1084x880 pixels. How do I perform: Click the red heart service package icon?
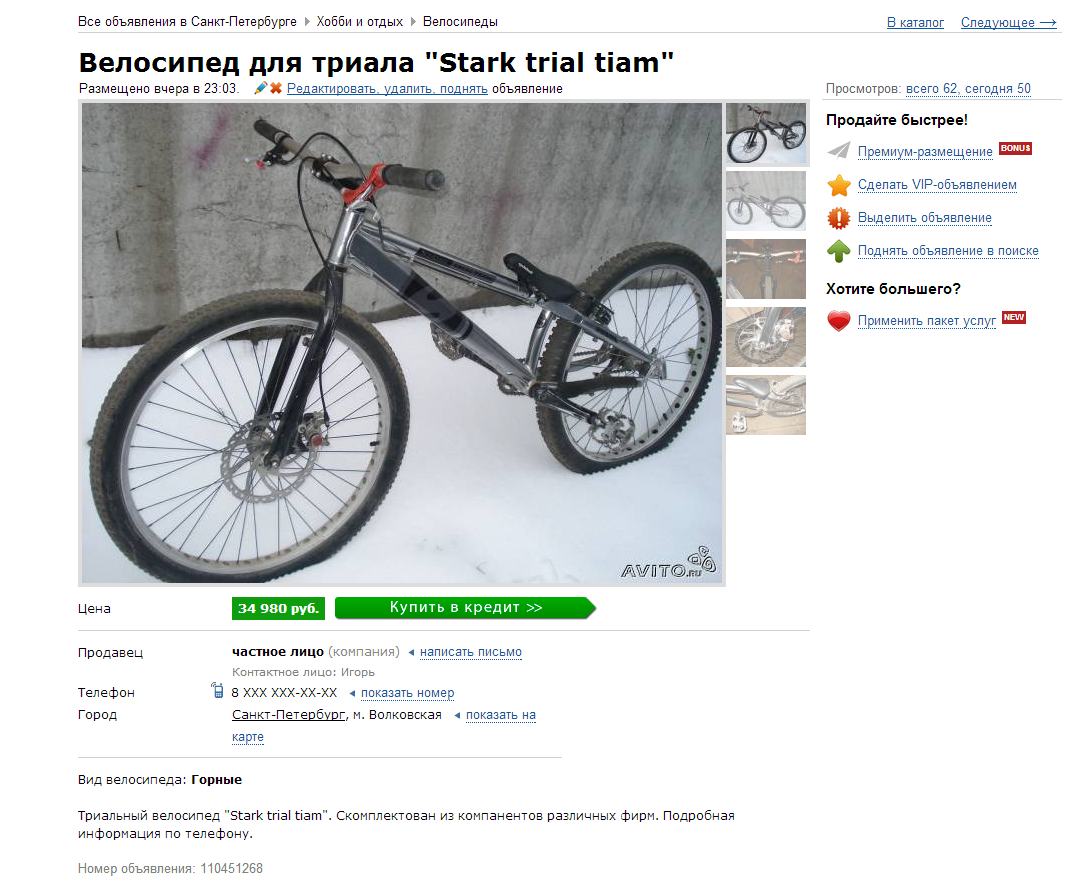click(x=839, y=321)
